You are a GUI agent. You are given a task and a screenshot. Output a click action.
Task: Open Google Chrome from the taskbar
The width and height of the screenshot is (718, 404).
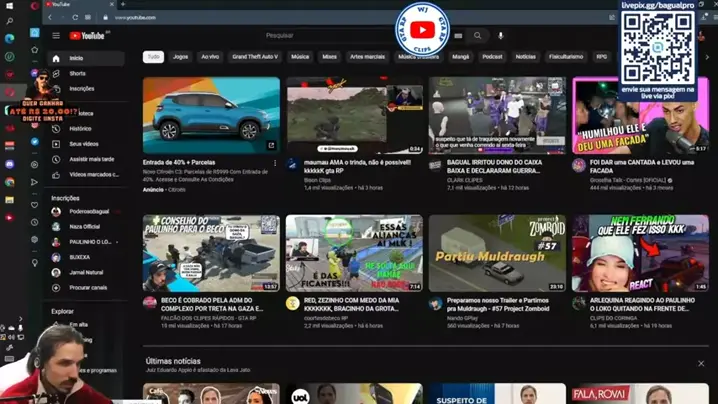point(10,182)
